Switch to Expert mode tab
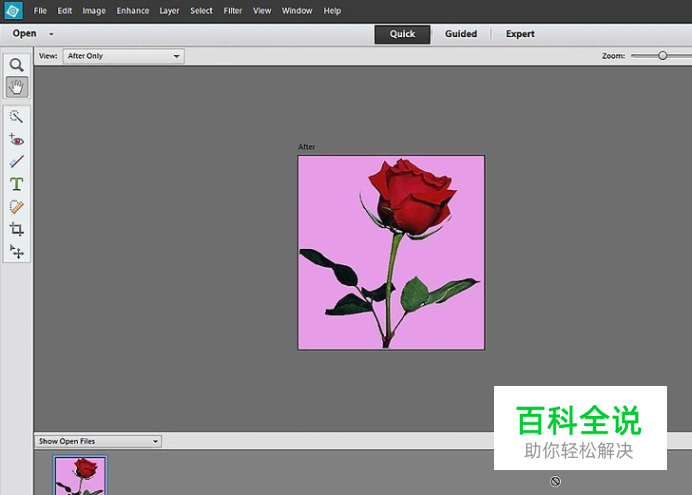The height and width of the screenshot is (495, 692). pyautogui.click(x=520, y=34)
